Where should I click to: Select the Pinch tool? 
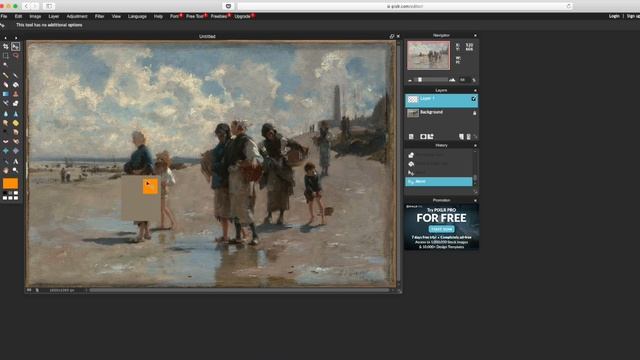16,151
